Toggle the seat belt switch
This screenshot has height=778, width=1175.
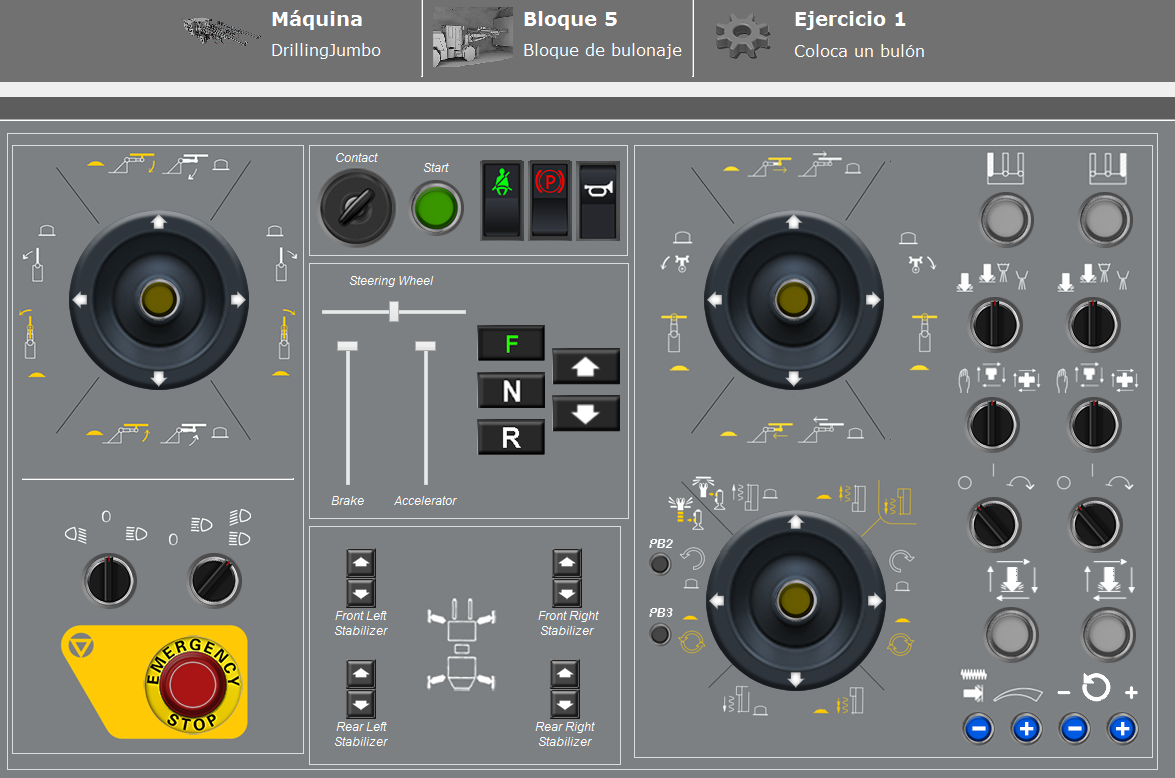[502, 200]
